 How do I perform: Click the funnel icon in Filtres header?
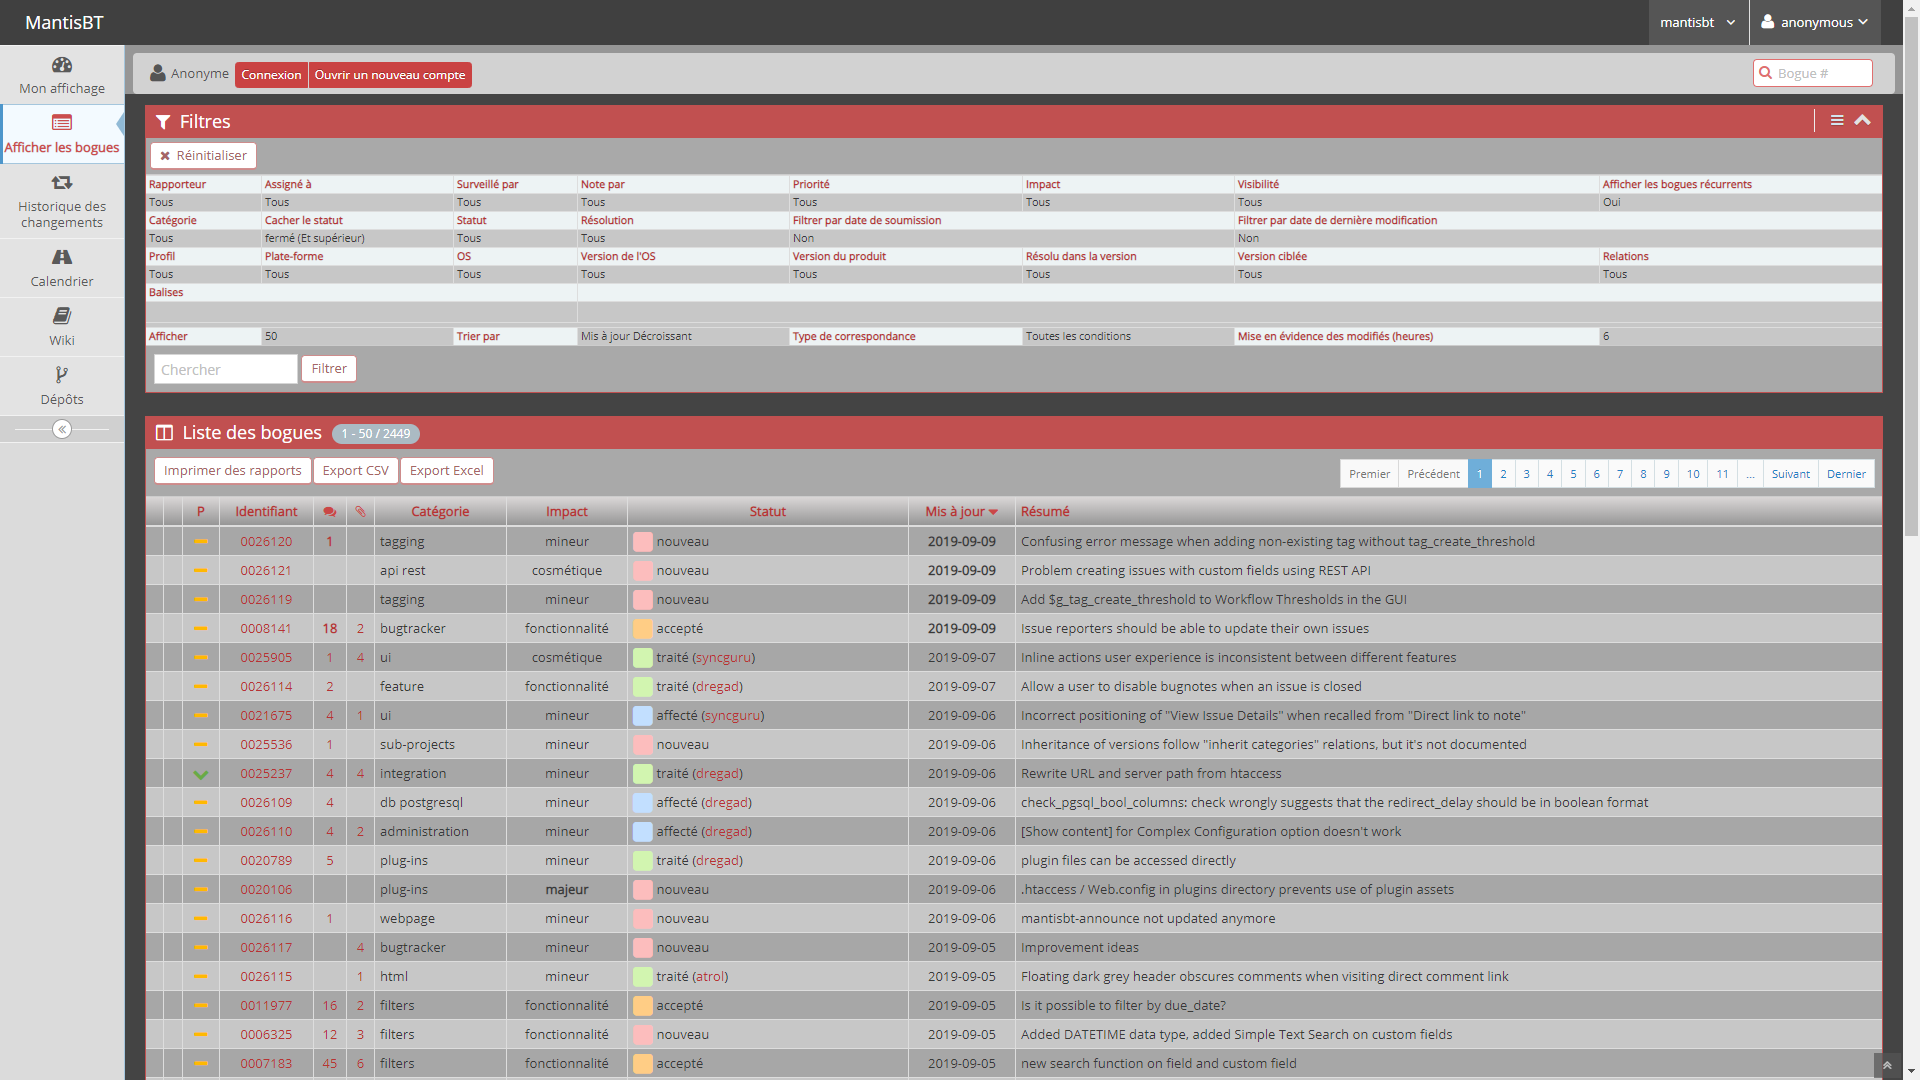coord(163,122)
